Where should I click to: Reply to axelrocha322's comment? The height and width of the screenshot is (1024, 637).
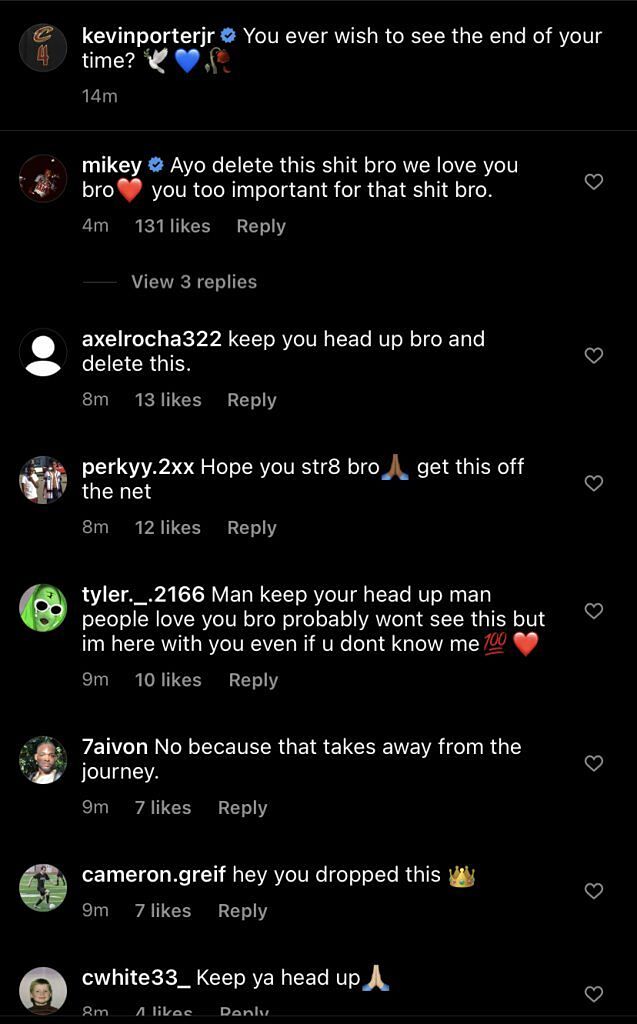(x=252, y=400)
